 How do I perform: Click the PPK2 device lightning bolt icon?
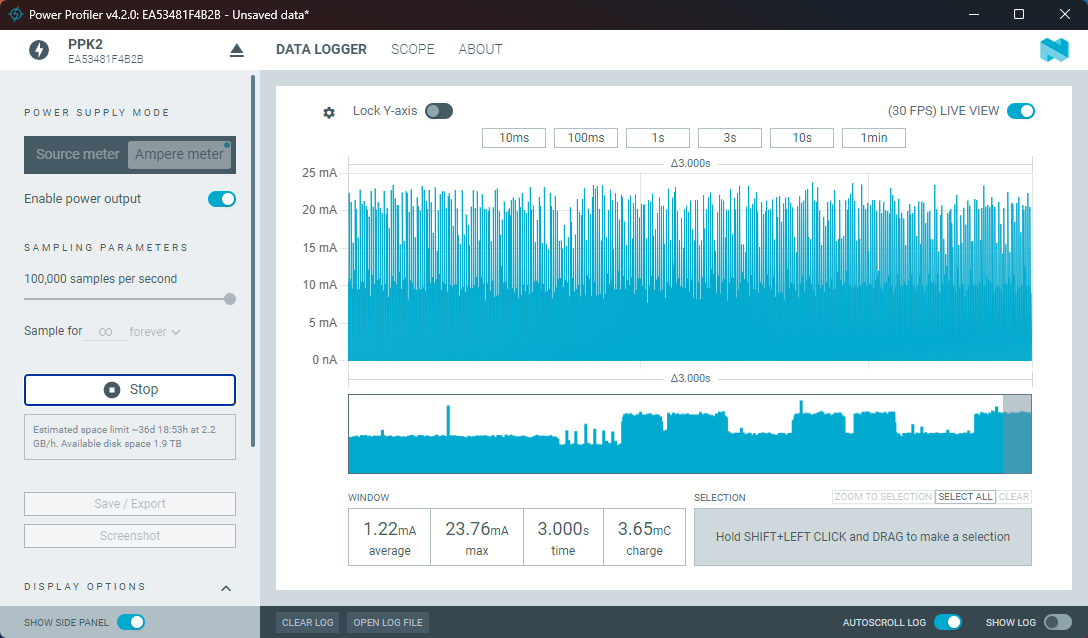coord(39,50)
